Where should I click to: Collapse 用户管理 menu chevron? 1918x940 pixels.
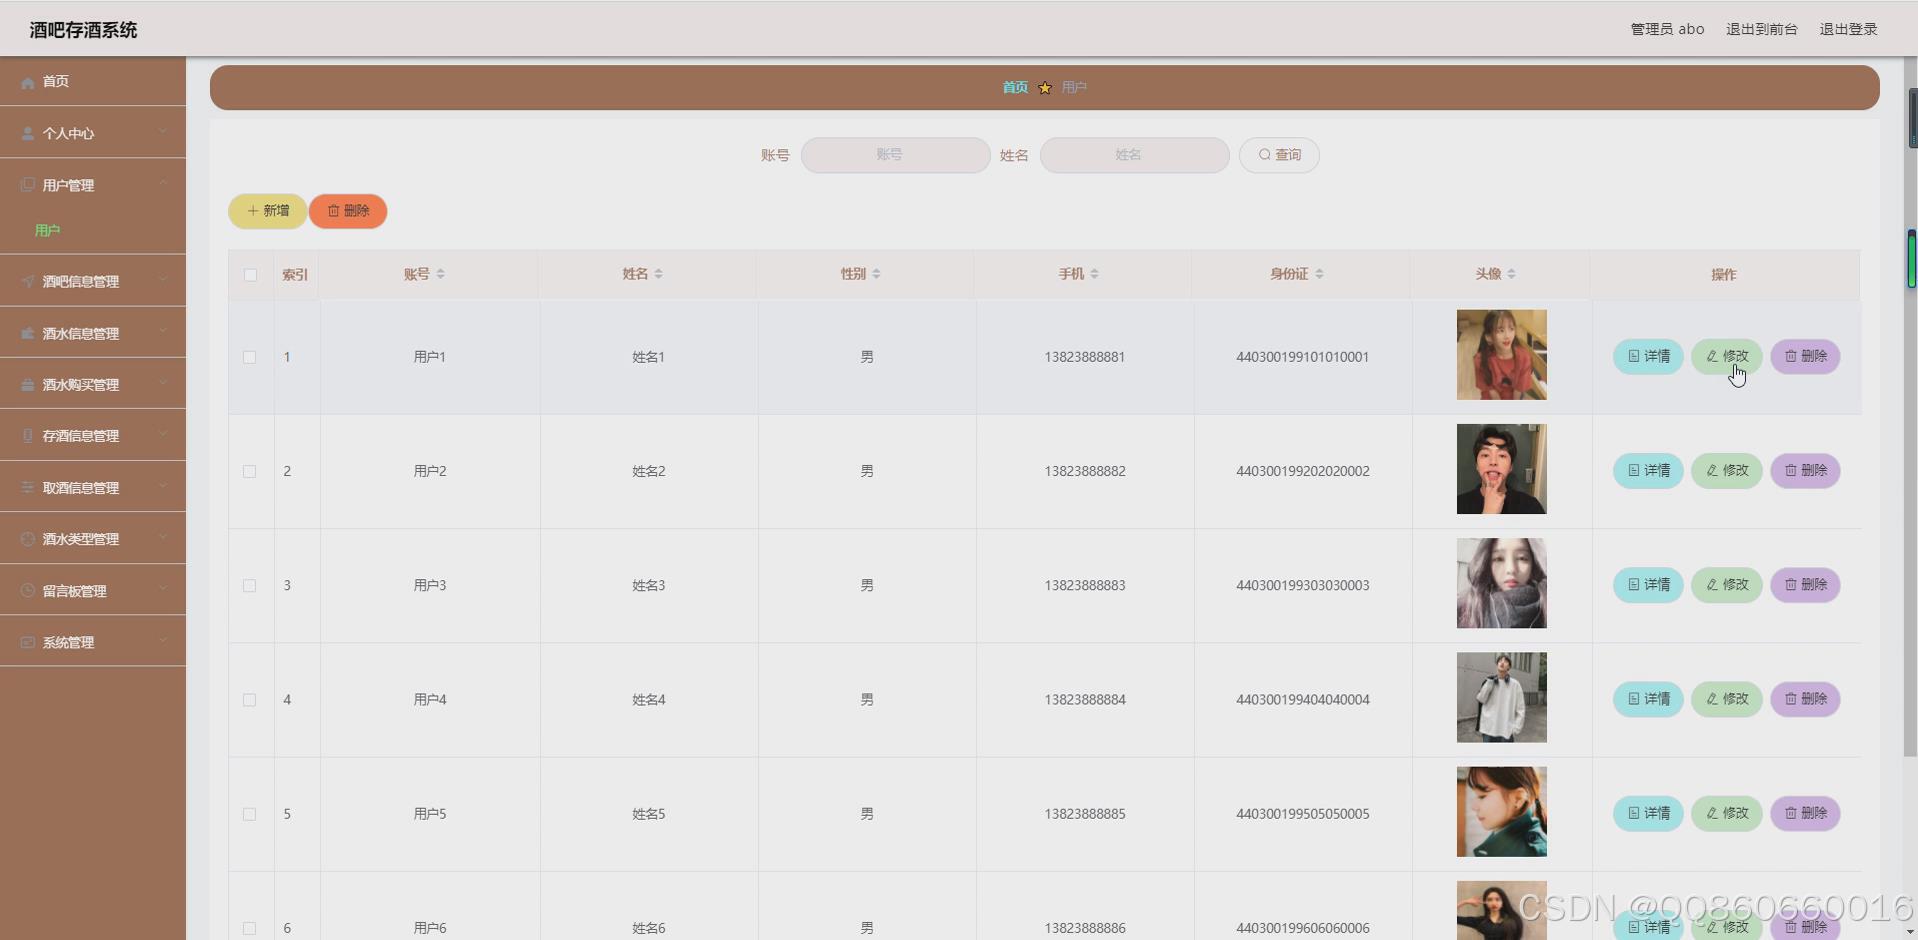pyautogui.click(x=162, y=183)
